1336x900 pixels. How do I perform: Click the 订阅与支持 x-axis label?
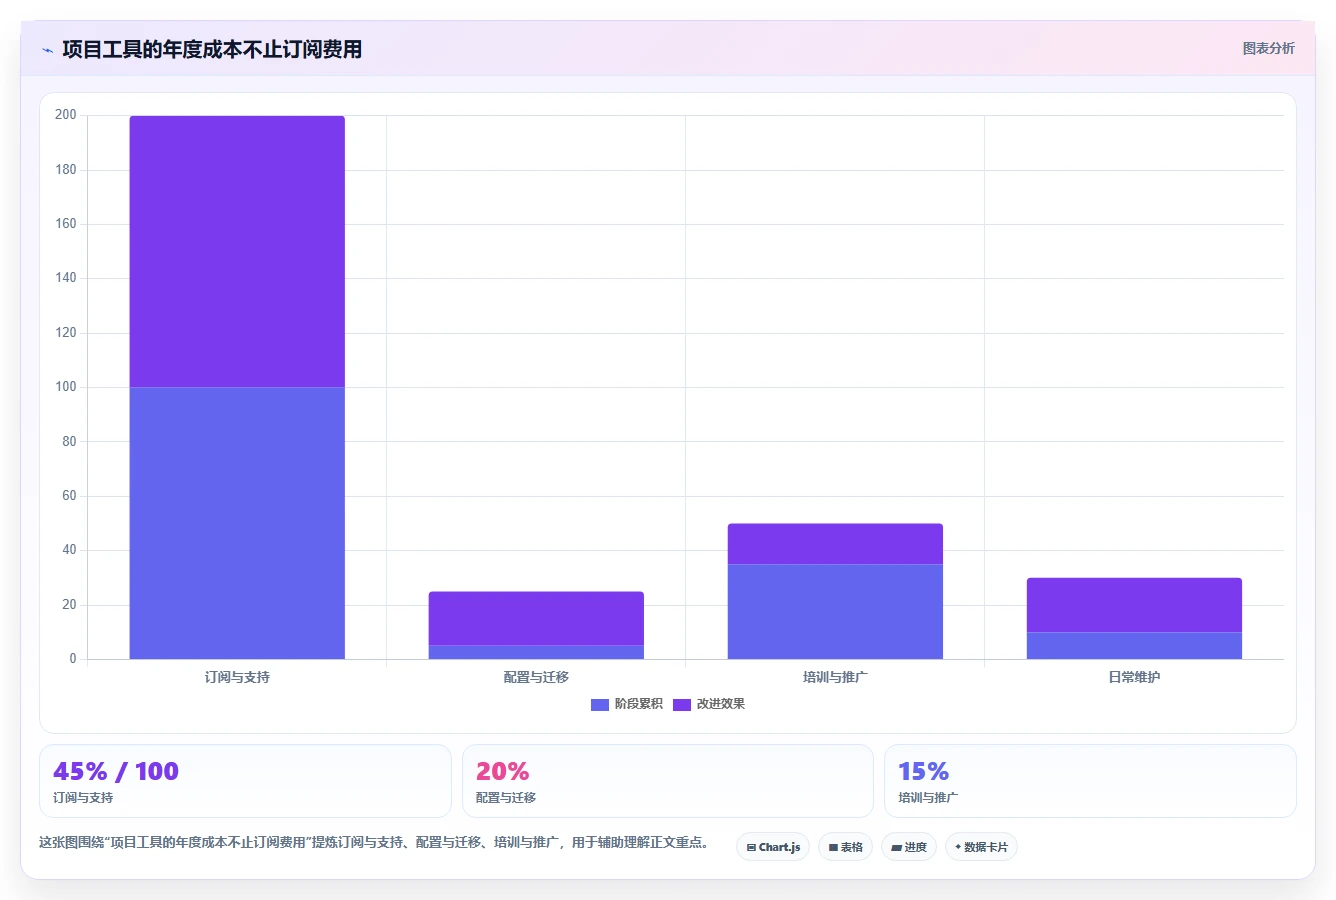(237, 677)
